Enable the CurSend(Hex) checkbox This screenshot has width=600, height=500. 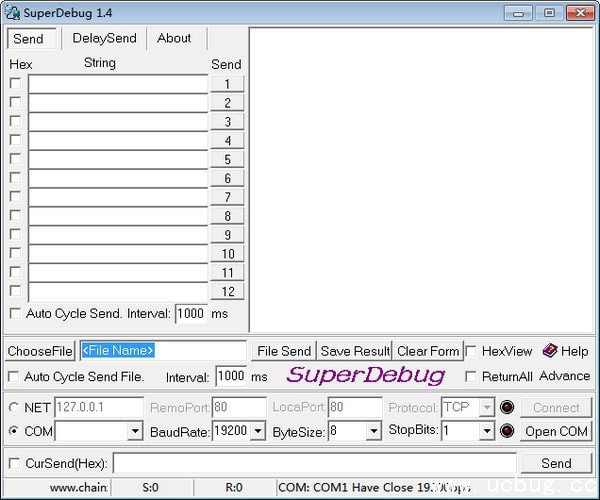click(x=14, y=464)
